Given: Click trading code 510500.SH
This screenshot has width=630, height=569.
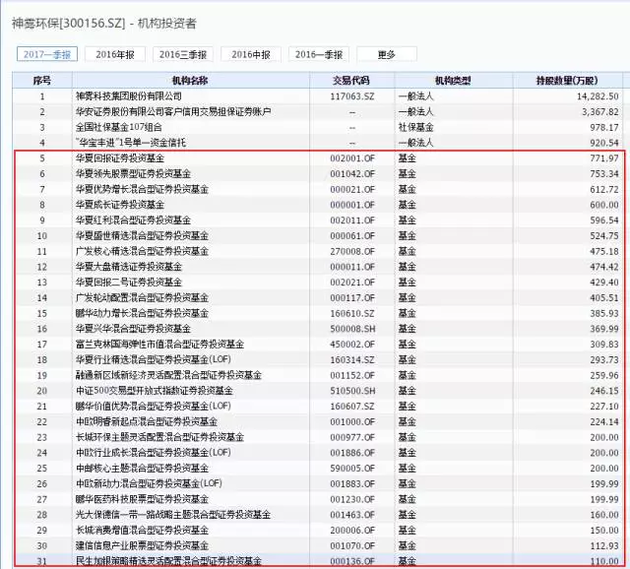Looking at the screenshot, I should 352,391.
